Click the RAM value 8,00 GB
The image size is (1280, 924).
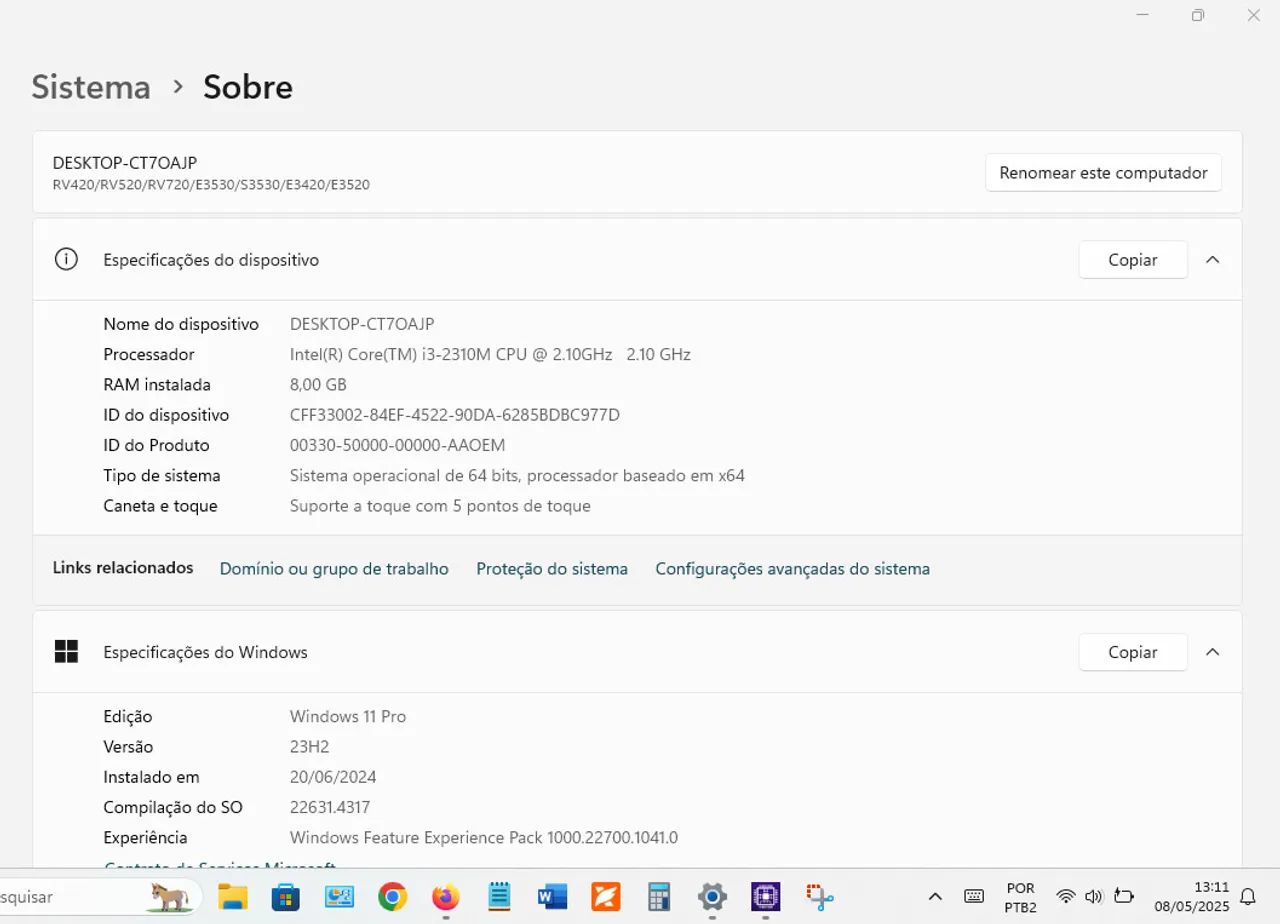click(318, 385)
